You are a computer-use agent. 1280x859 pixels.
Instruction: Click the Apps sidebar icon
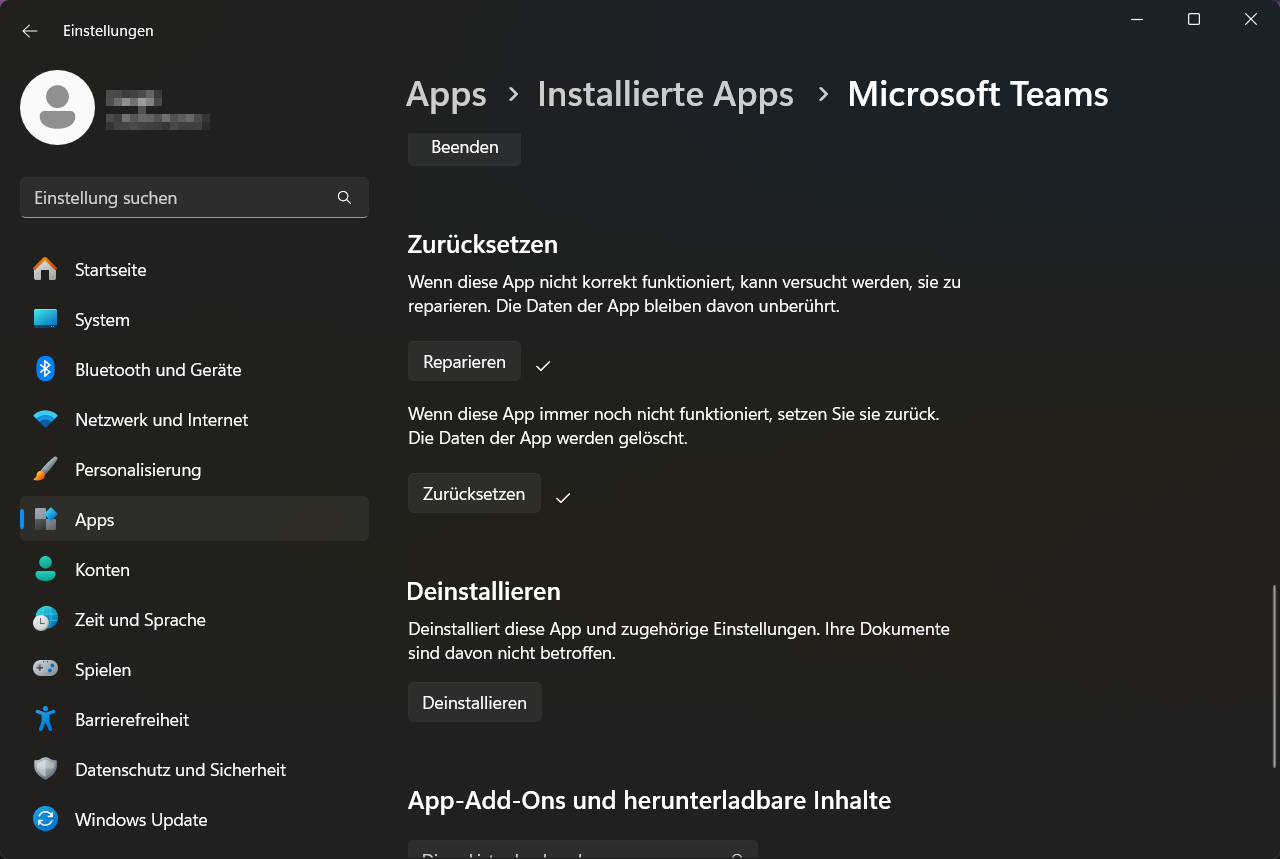point(45,520)
